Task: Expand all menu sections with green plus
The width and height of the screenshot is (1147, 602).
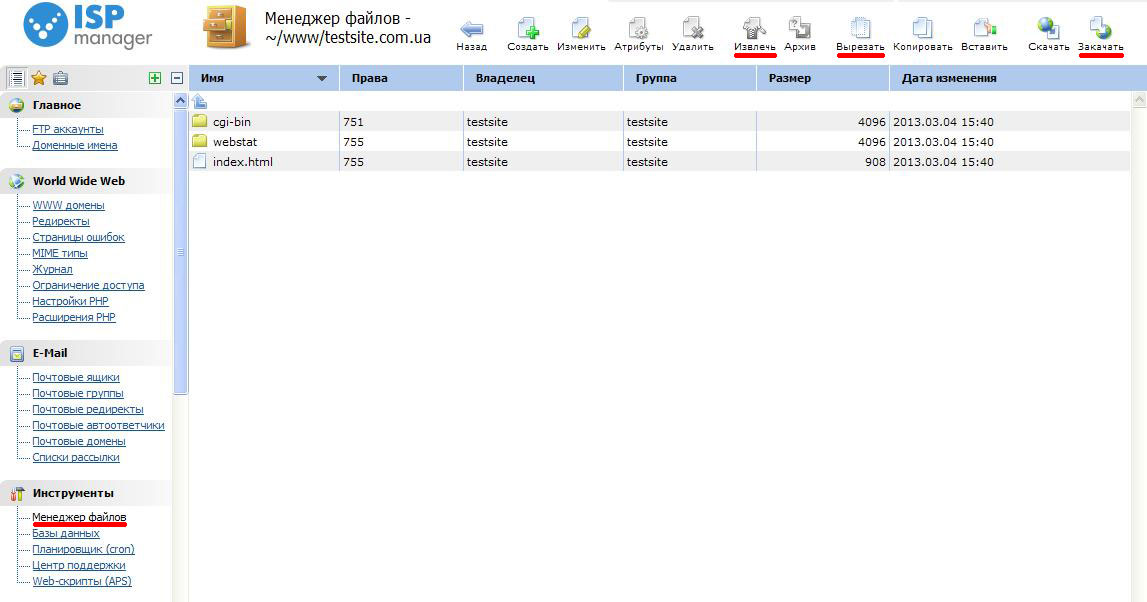Action: [154, 78]
